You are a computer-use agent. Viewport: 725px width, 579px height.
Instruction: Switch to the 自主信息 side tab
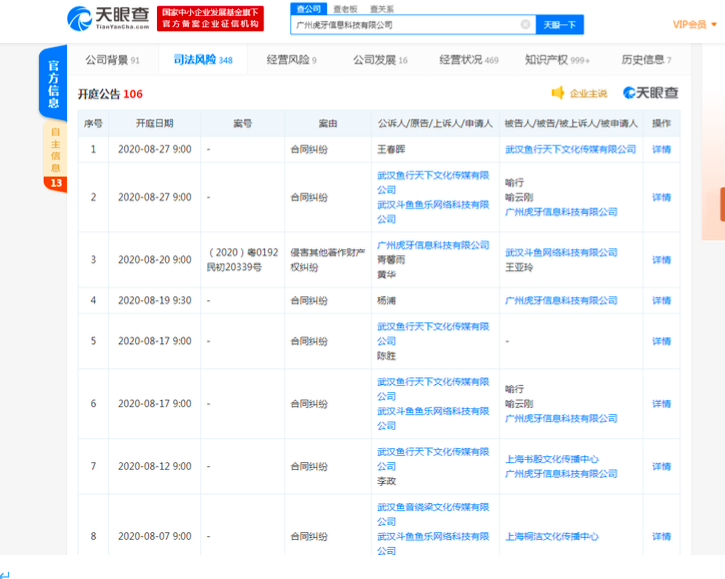(55, 150)
